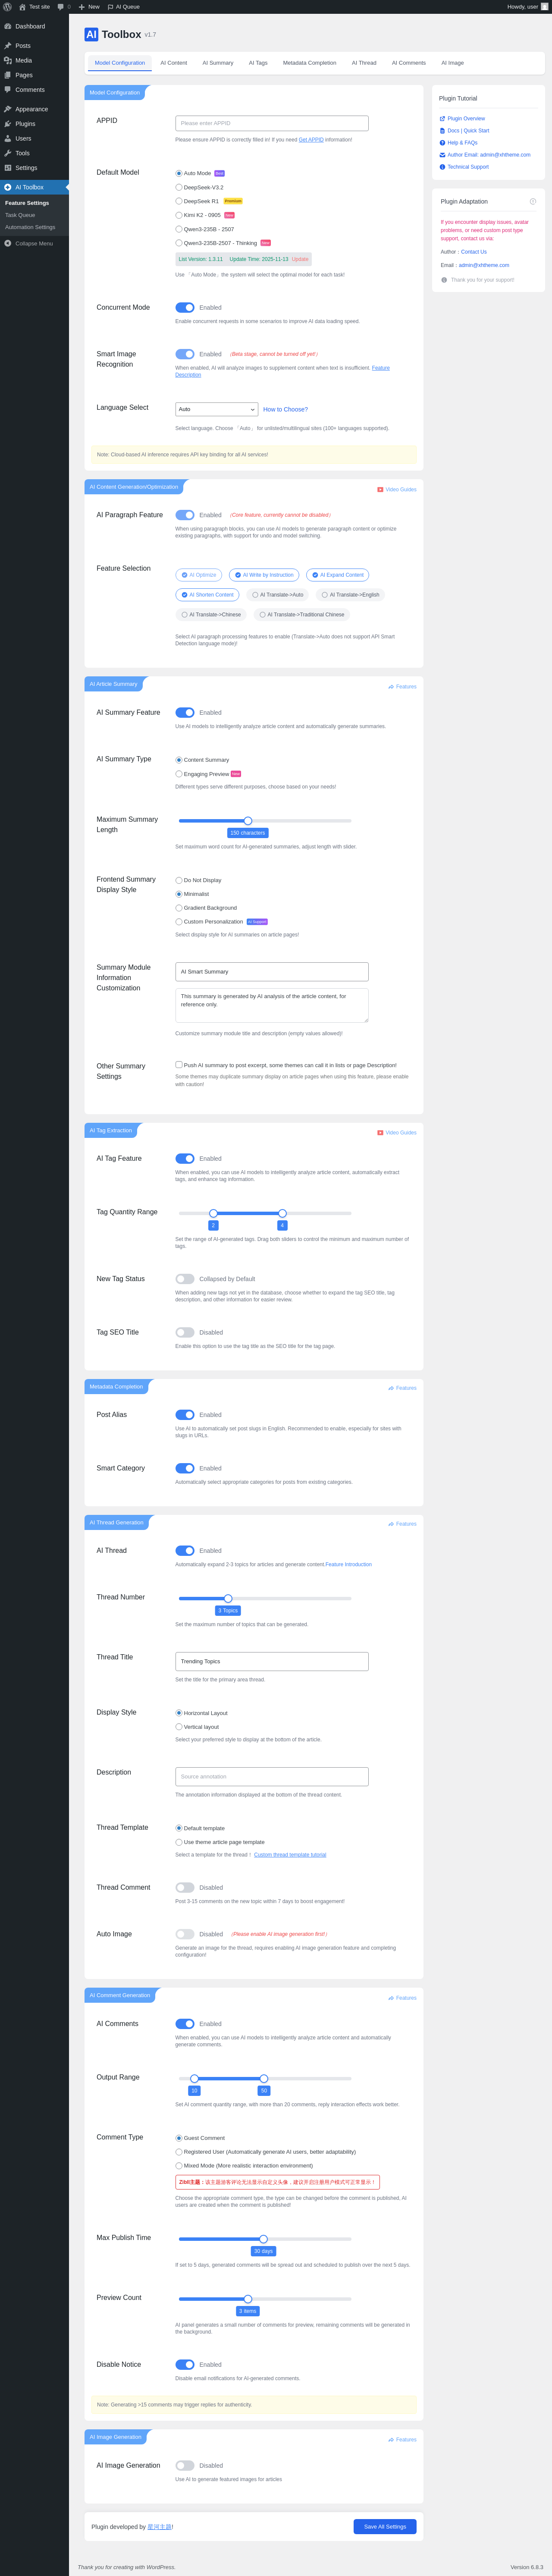Switch to the AI Thread tab
Screen dimensions: 552x2576
364,63
